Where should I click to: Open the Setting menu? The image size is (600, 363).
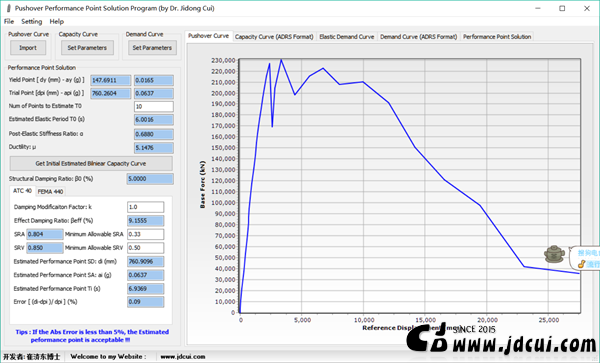(31, 21)
